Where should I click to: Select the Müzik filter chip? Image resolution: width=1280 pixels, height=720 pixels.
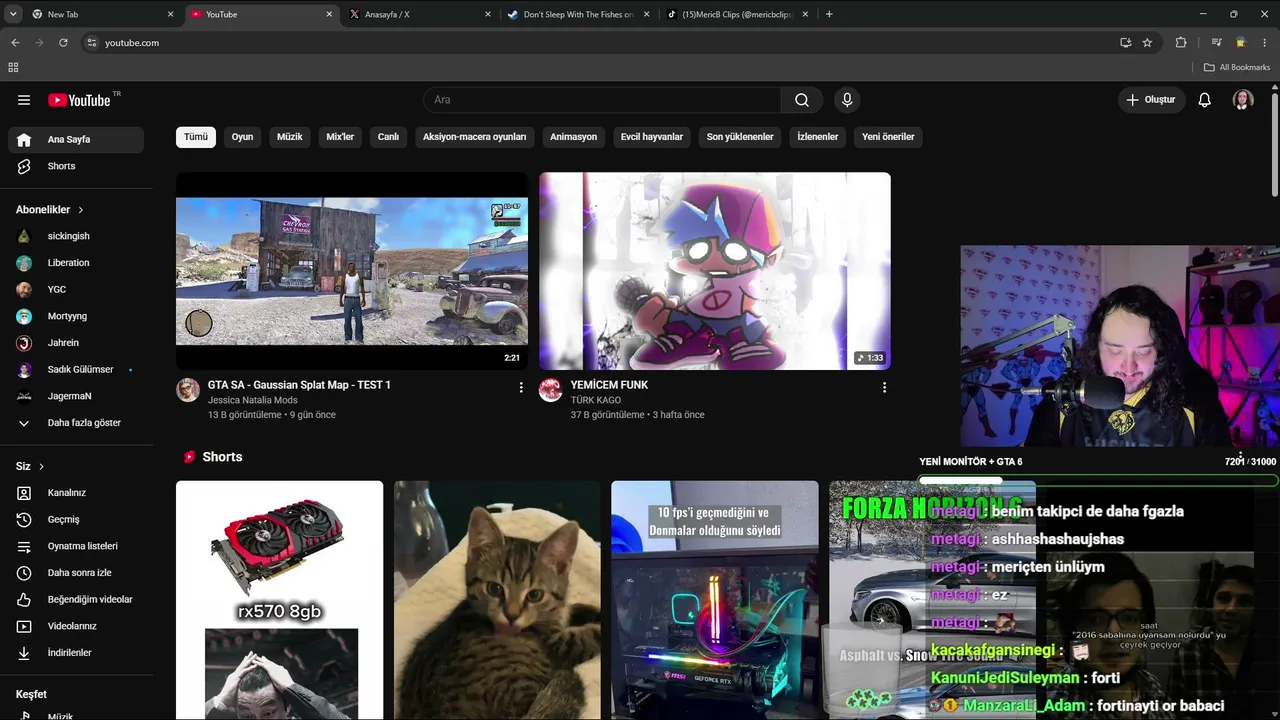[290, 137]
